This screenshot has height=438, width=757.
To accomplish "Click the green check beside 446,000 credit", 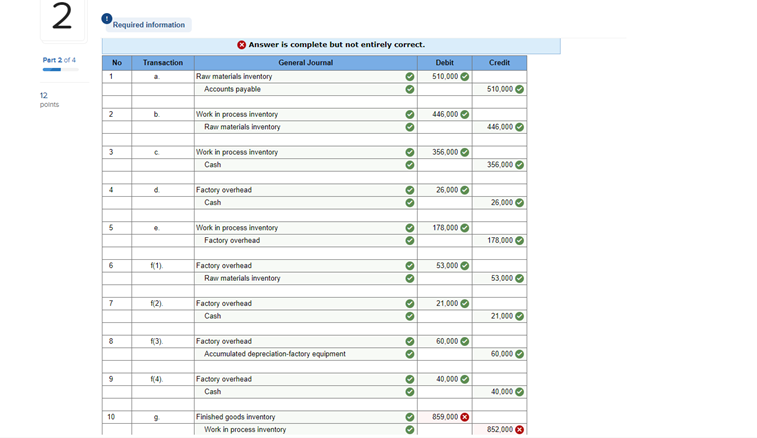I will [x=519, y=127].
